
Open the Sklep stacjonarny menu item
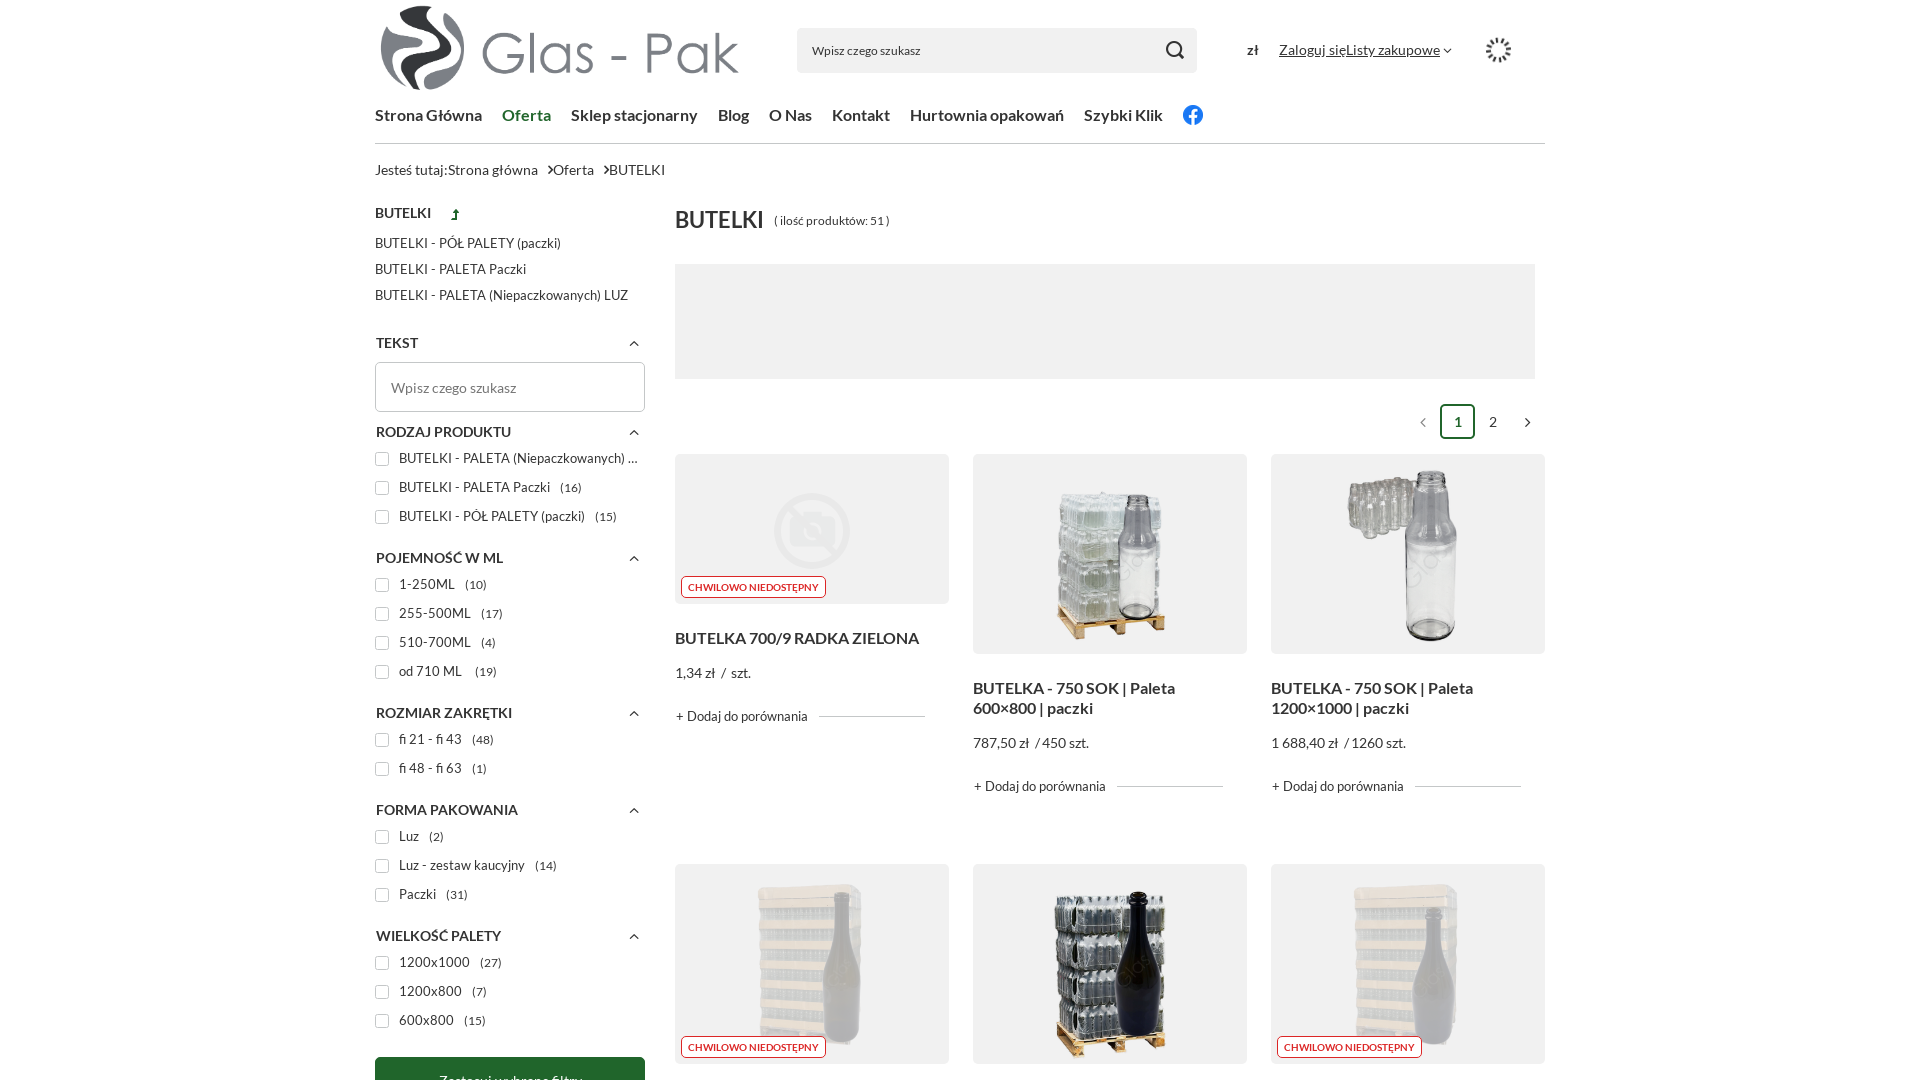pos(634,115)
